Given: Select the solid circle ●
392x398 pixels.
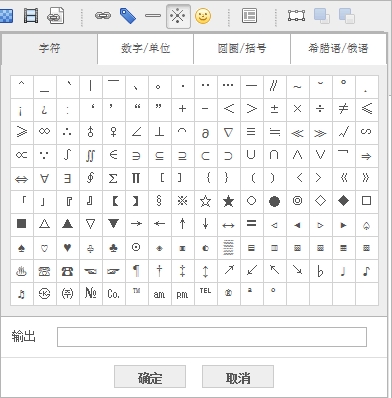Looking at the screenshot, I should (x=274, y=201).
